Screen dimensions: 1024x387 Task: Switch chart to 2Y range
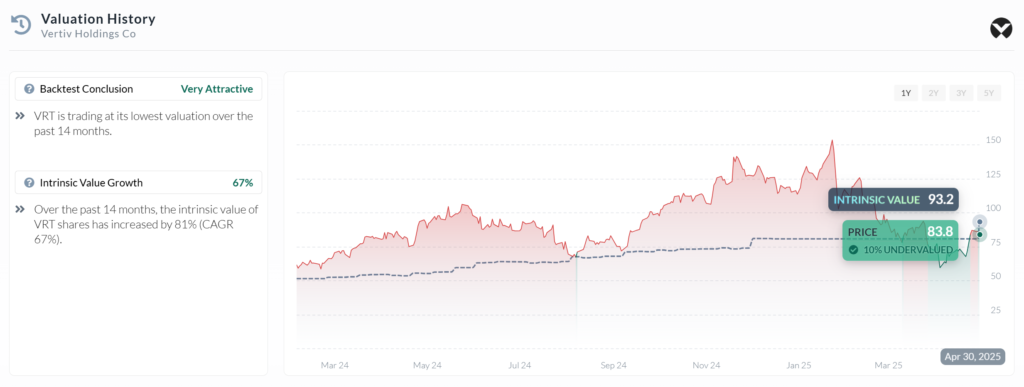[933, 93]
